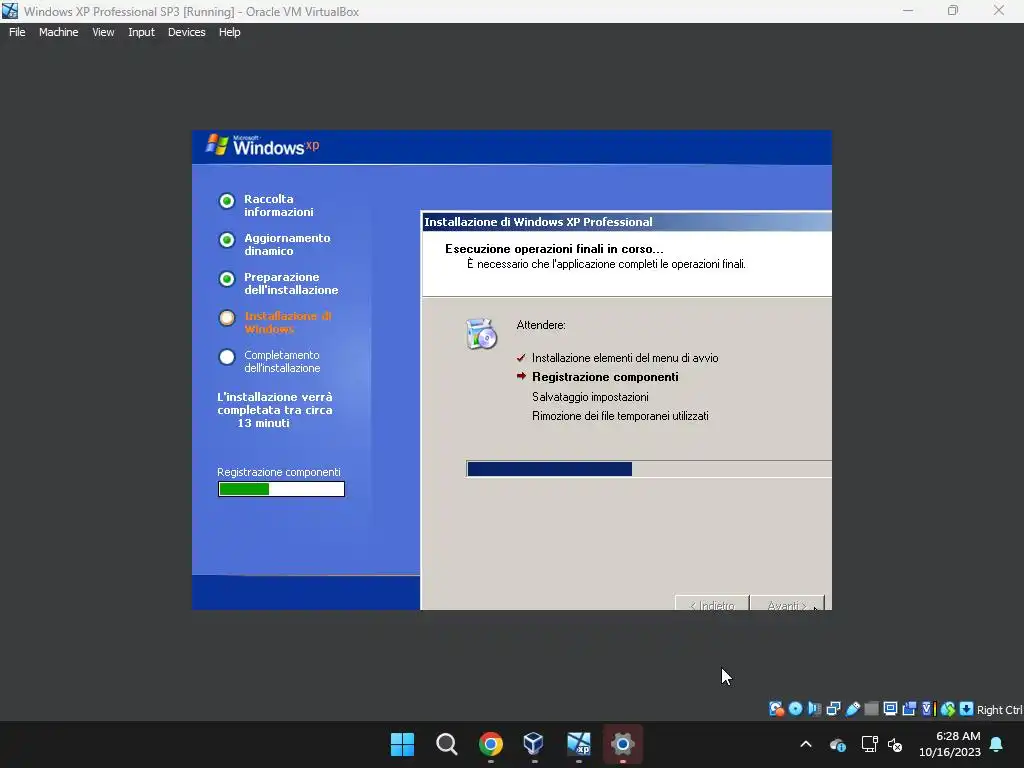Click the green Registrazione componenti progress bar
The width and height of the screenshot is (1024, 768).
(x=281, y=489)
